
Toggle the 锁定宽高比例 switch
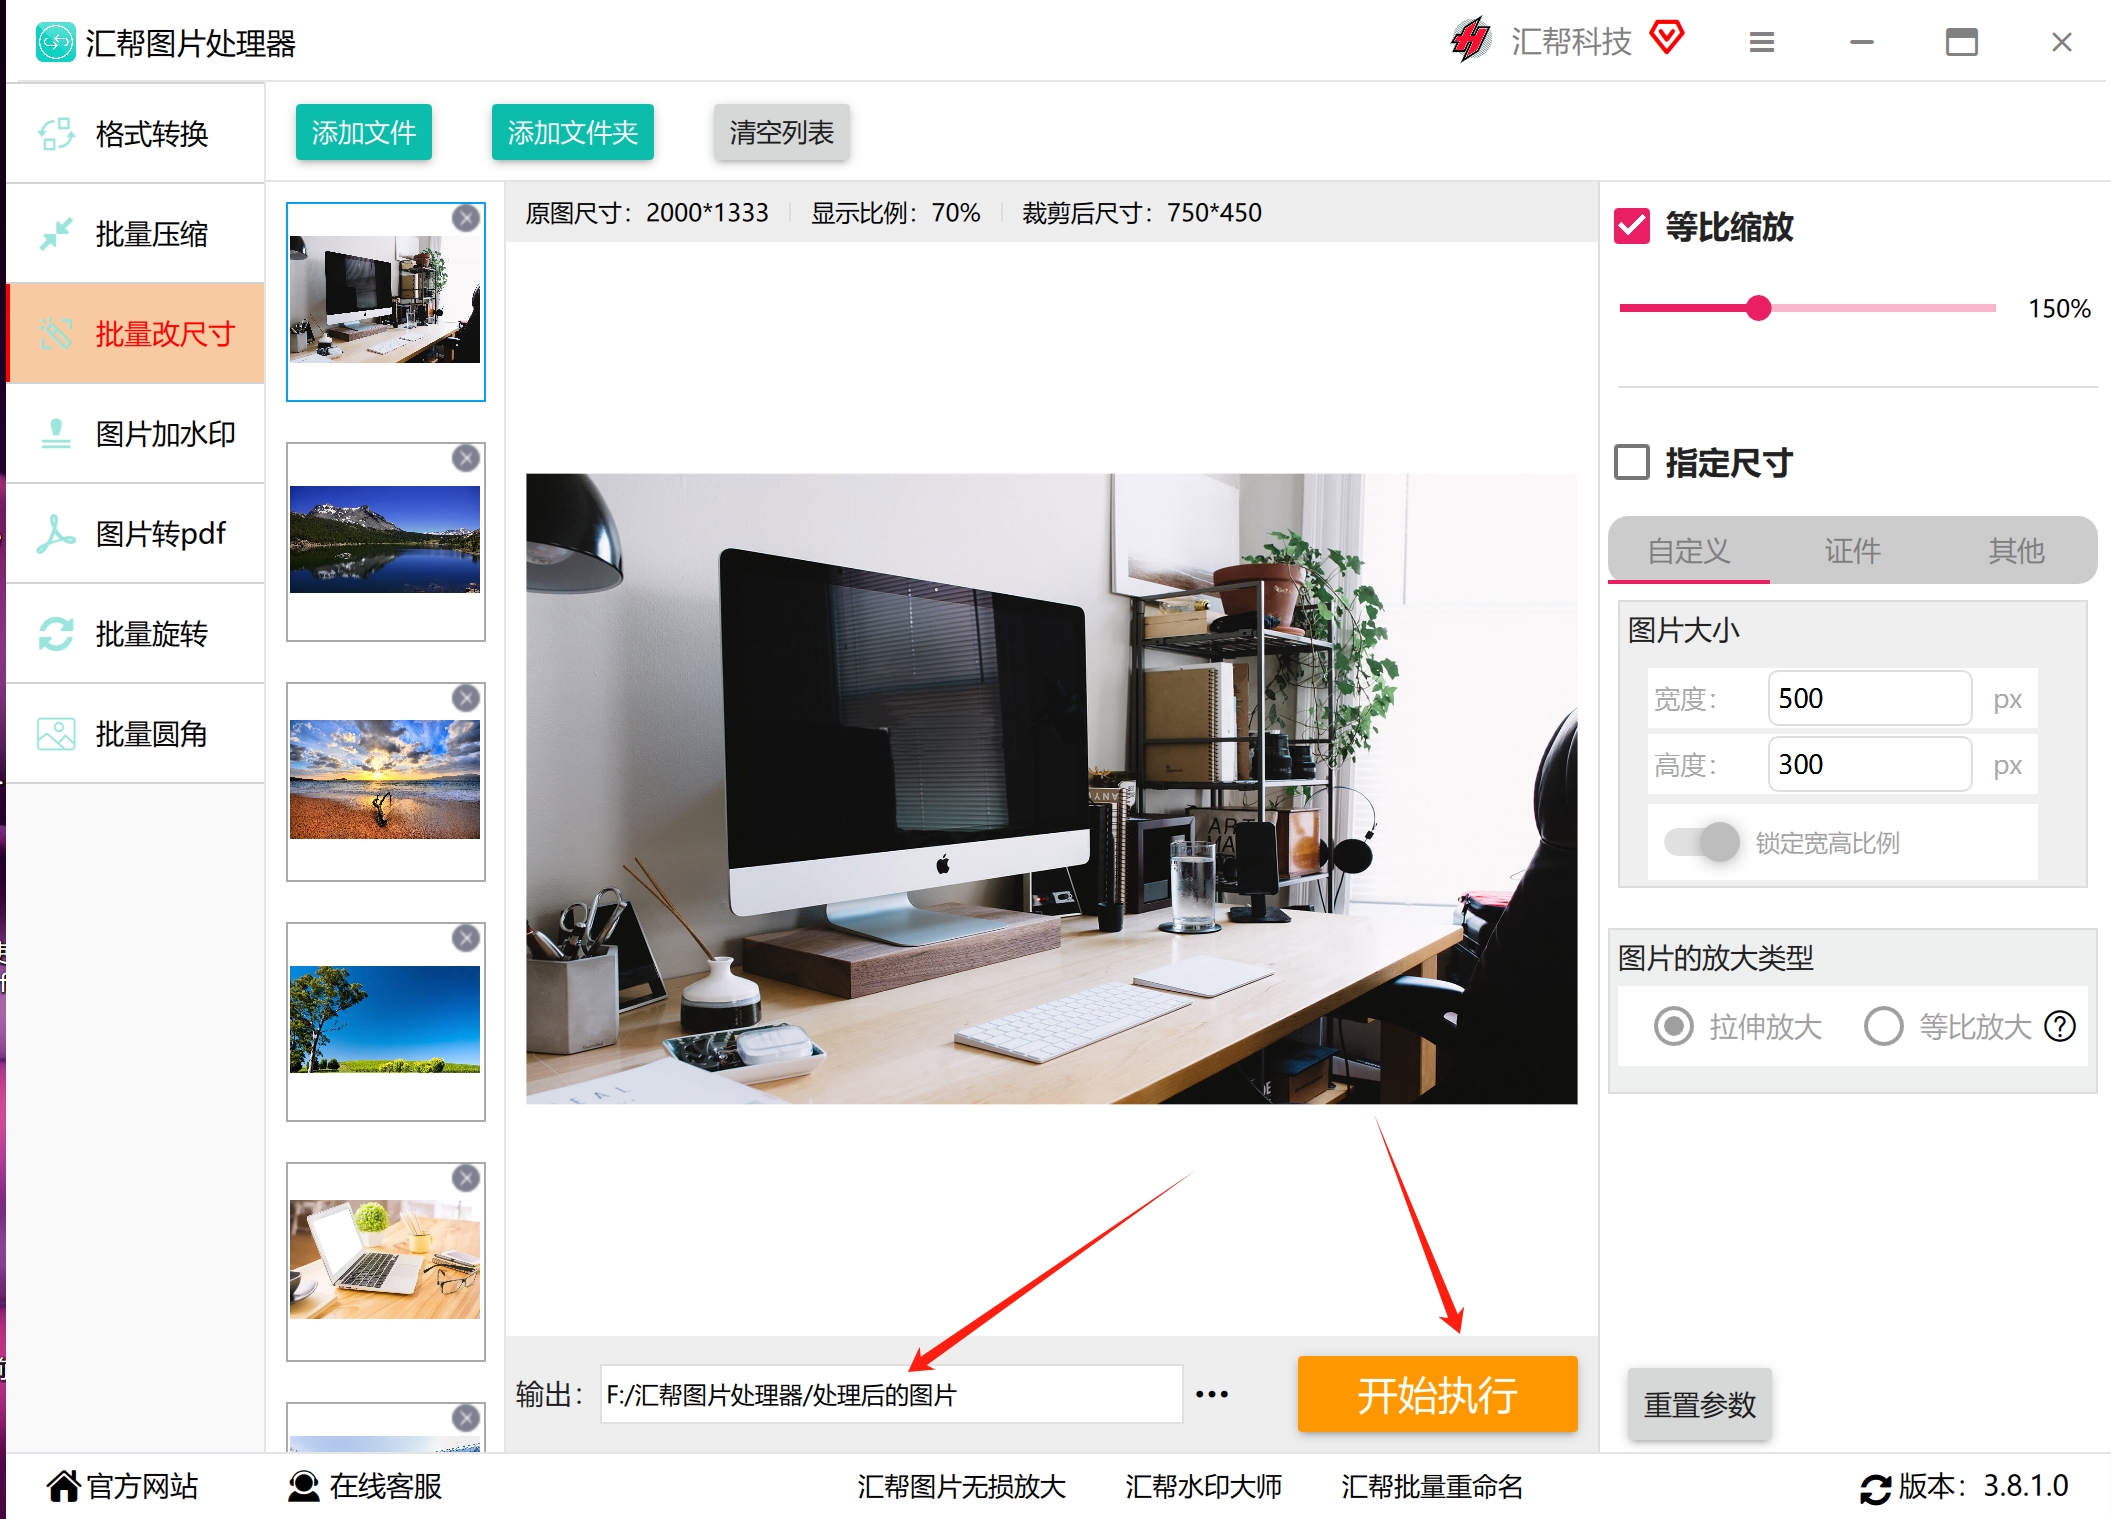(x=1702, y=842)
